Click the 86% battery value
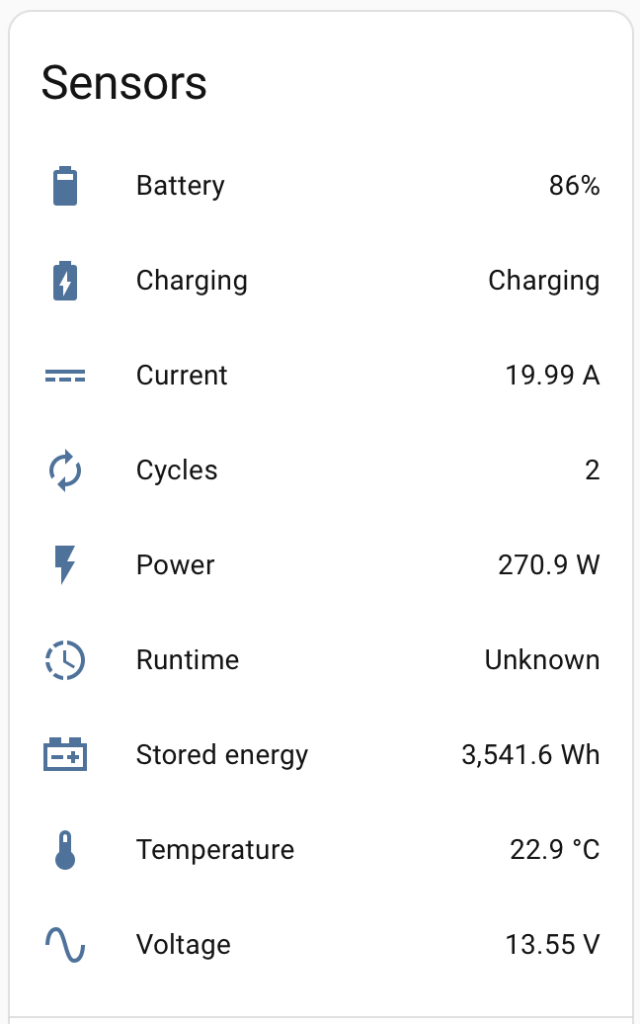640x1024 pixels. (574, 186)
